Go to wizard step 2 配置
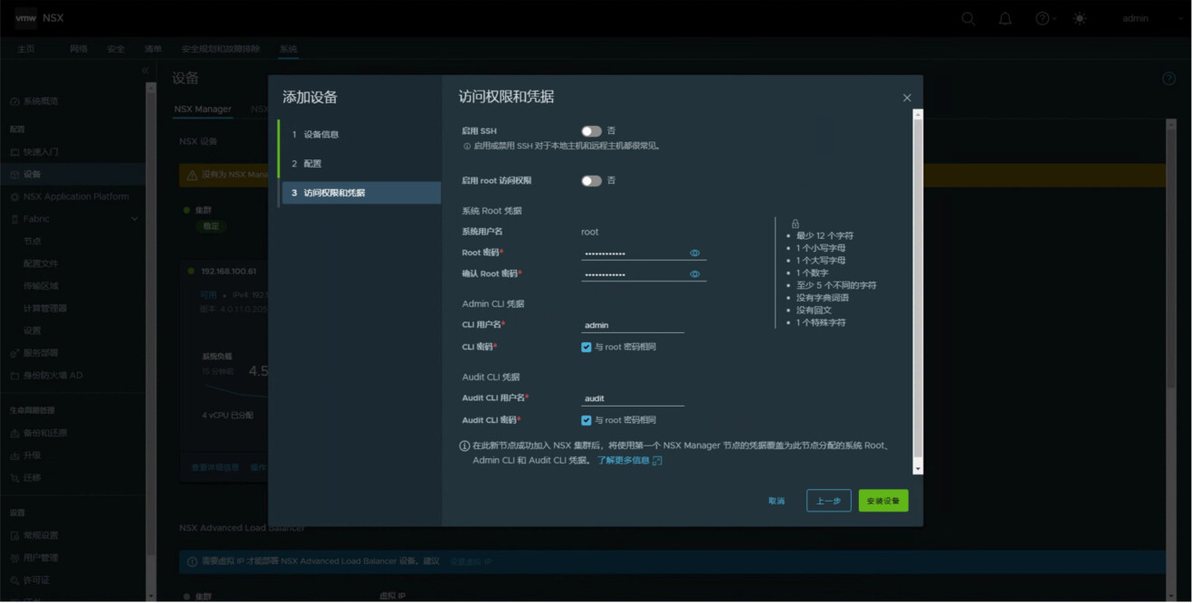This screenshot has height=603, width=1192. (359, 163)
